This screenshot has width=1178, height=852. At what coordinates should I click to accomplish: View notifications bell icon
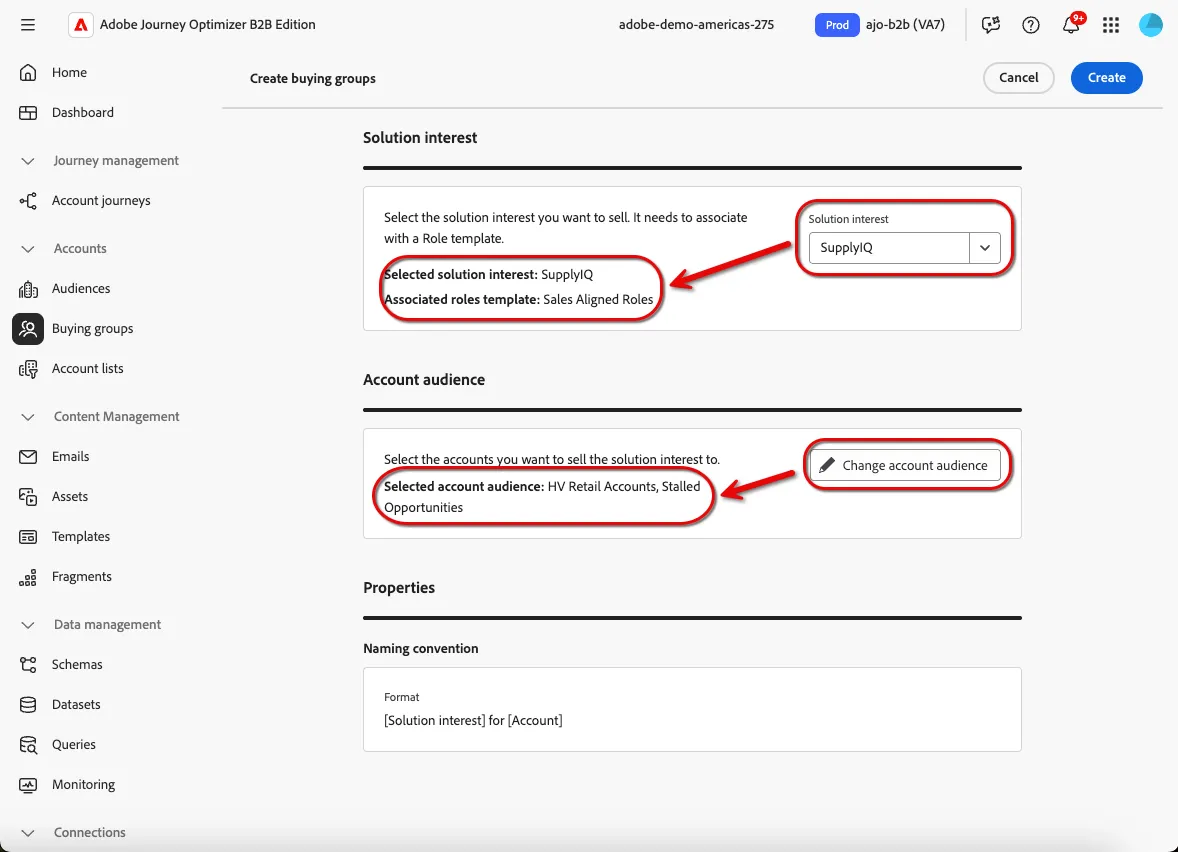(x=1071, y=25)
